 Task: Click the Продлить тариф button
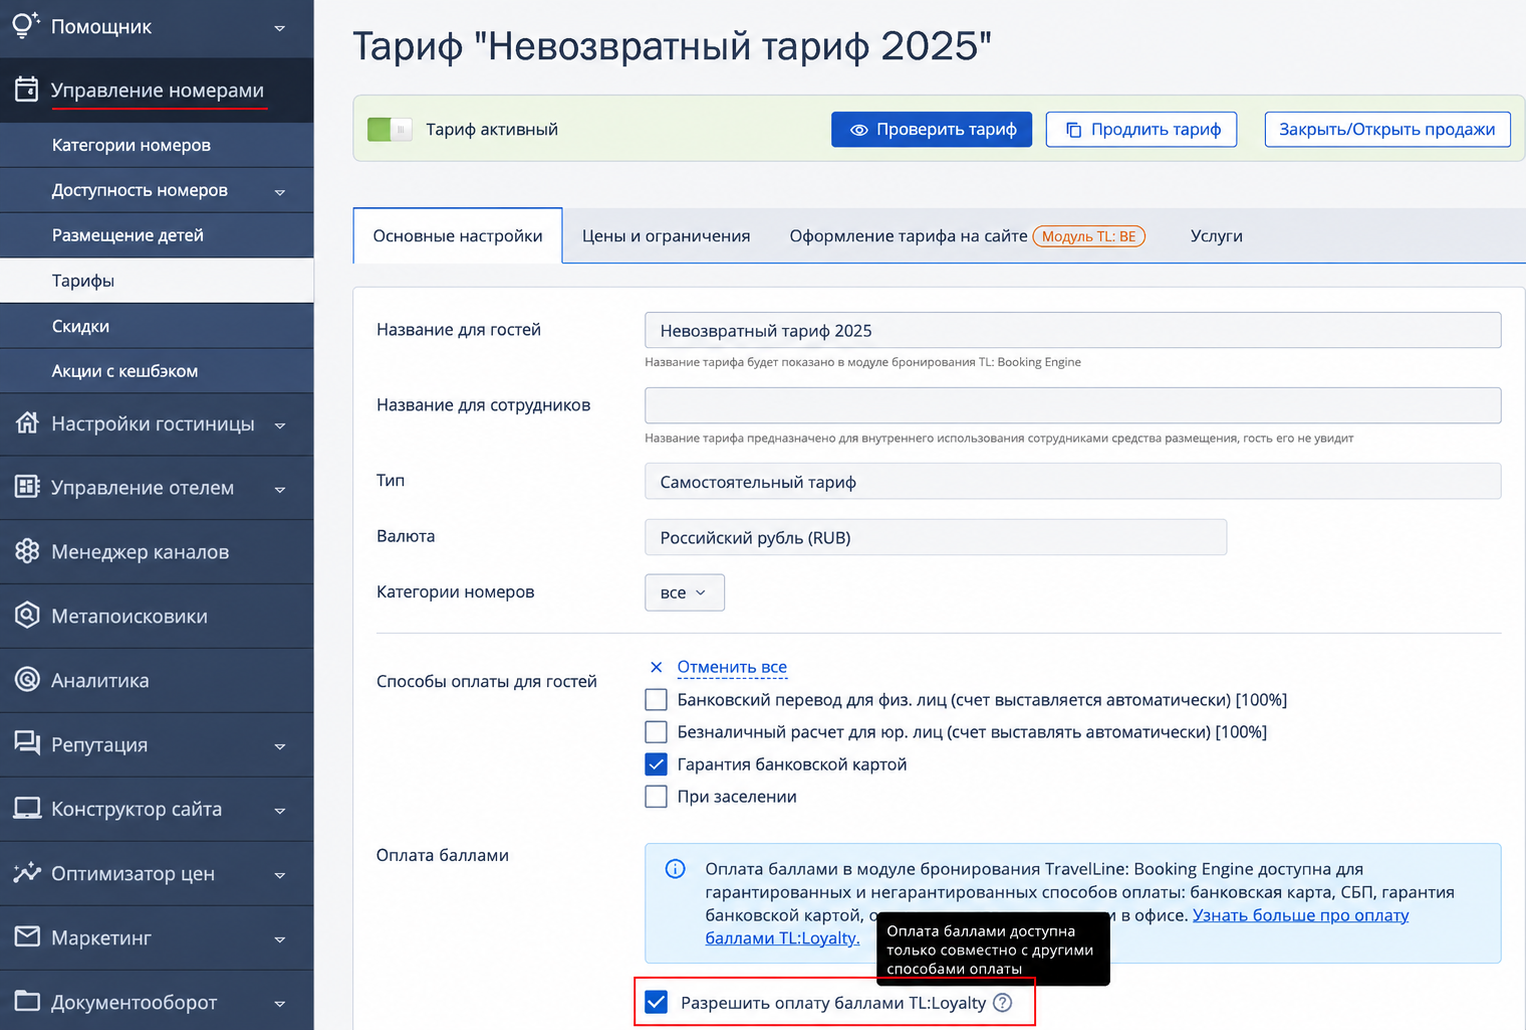point(1141,129)
